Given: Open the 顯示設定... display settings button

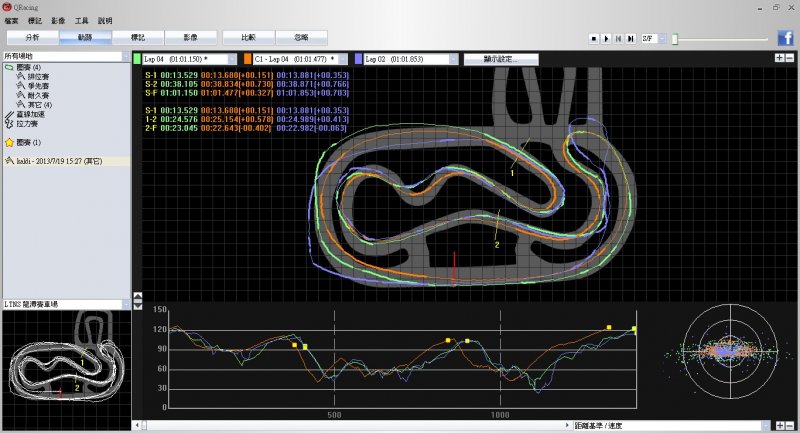Looking at the screenshot, I should tap(501, 59).
